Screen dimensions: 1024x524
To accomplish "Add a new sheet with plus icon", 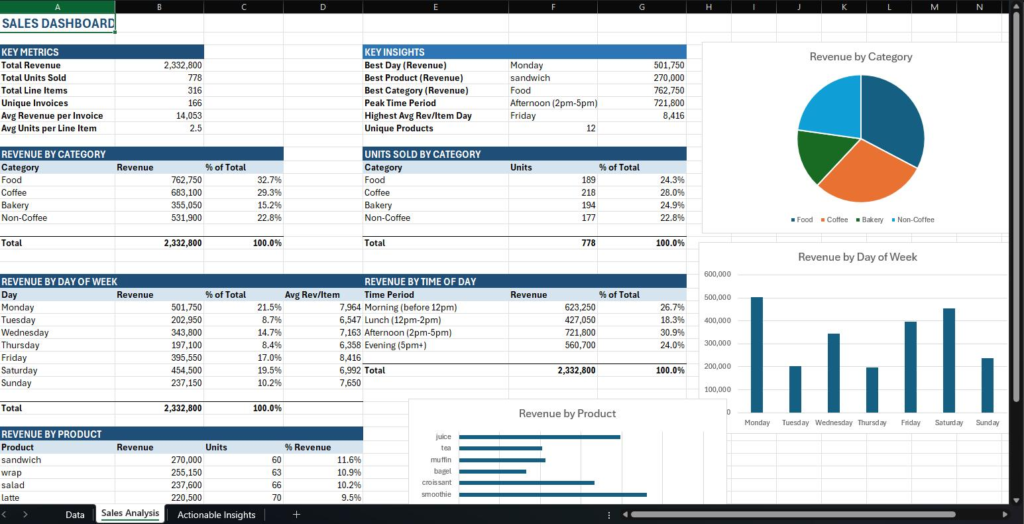I will coord(296,514).
